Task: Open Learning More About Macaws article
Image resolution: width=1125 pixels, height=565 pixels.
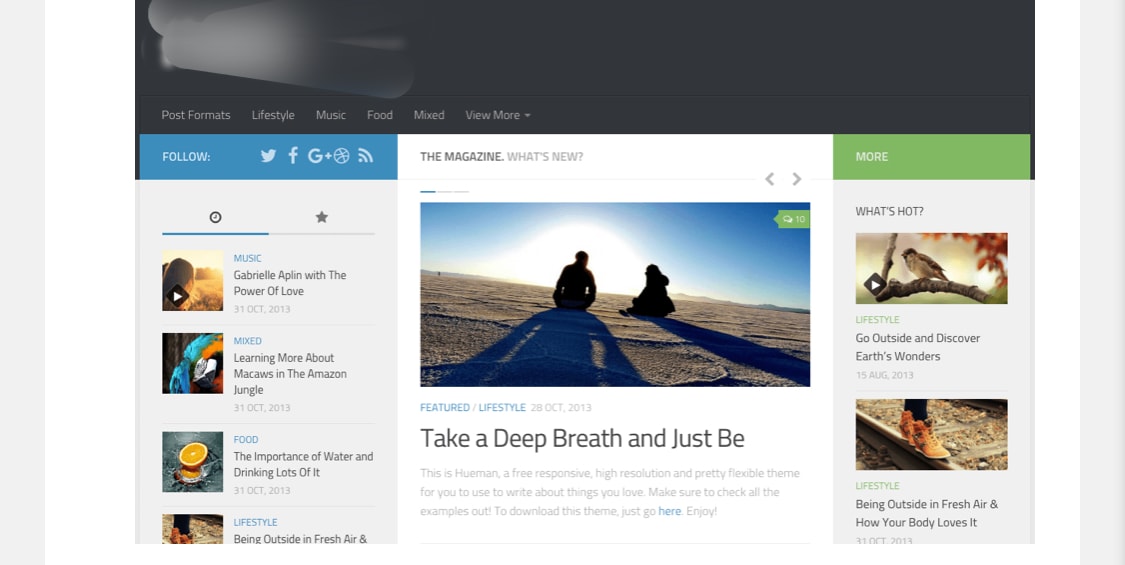Action: (290, 373)
